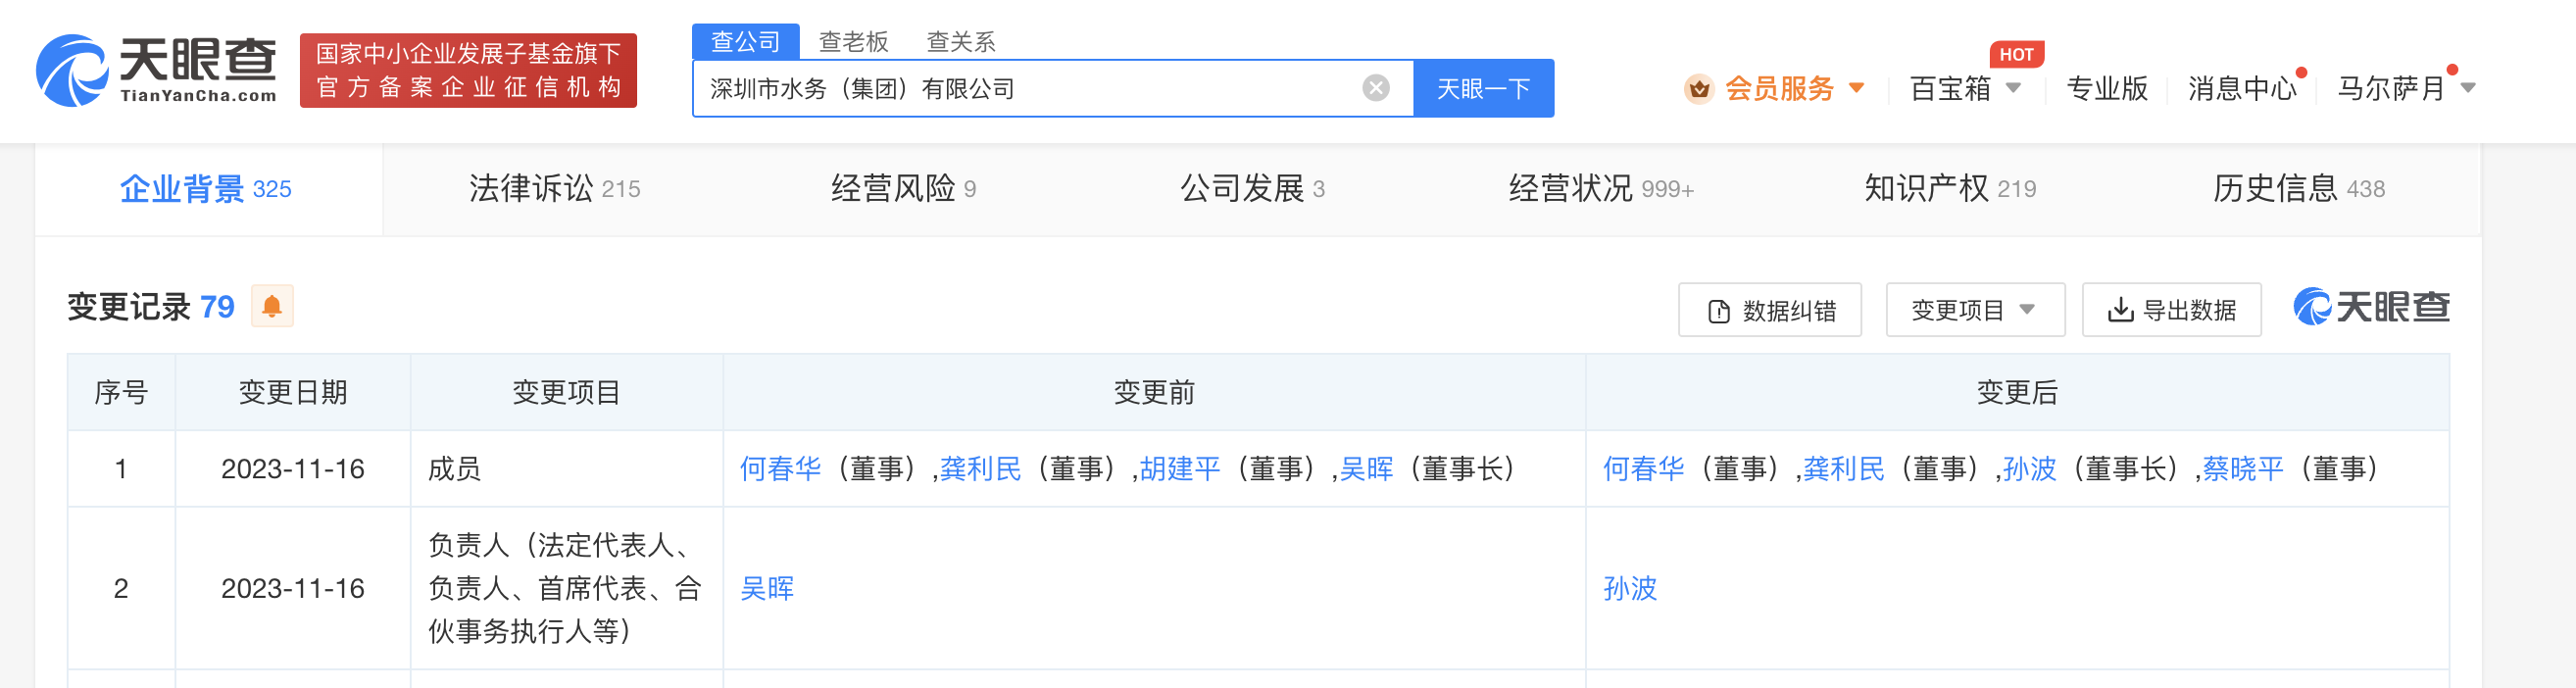Click the 导出数据 export button
2576x688 pixels.
point(2171,310)
